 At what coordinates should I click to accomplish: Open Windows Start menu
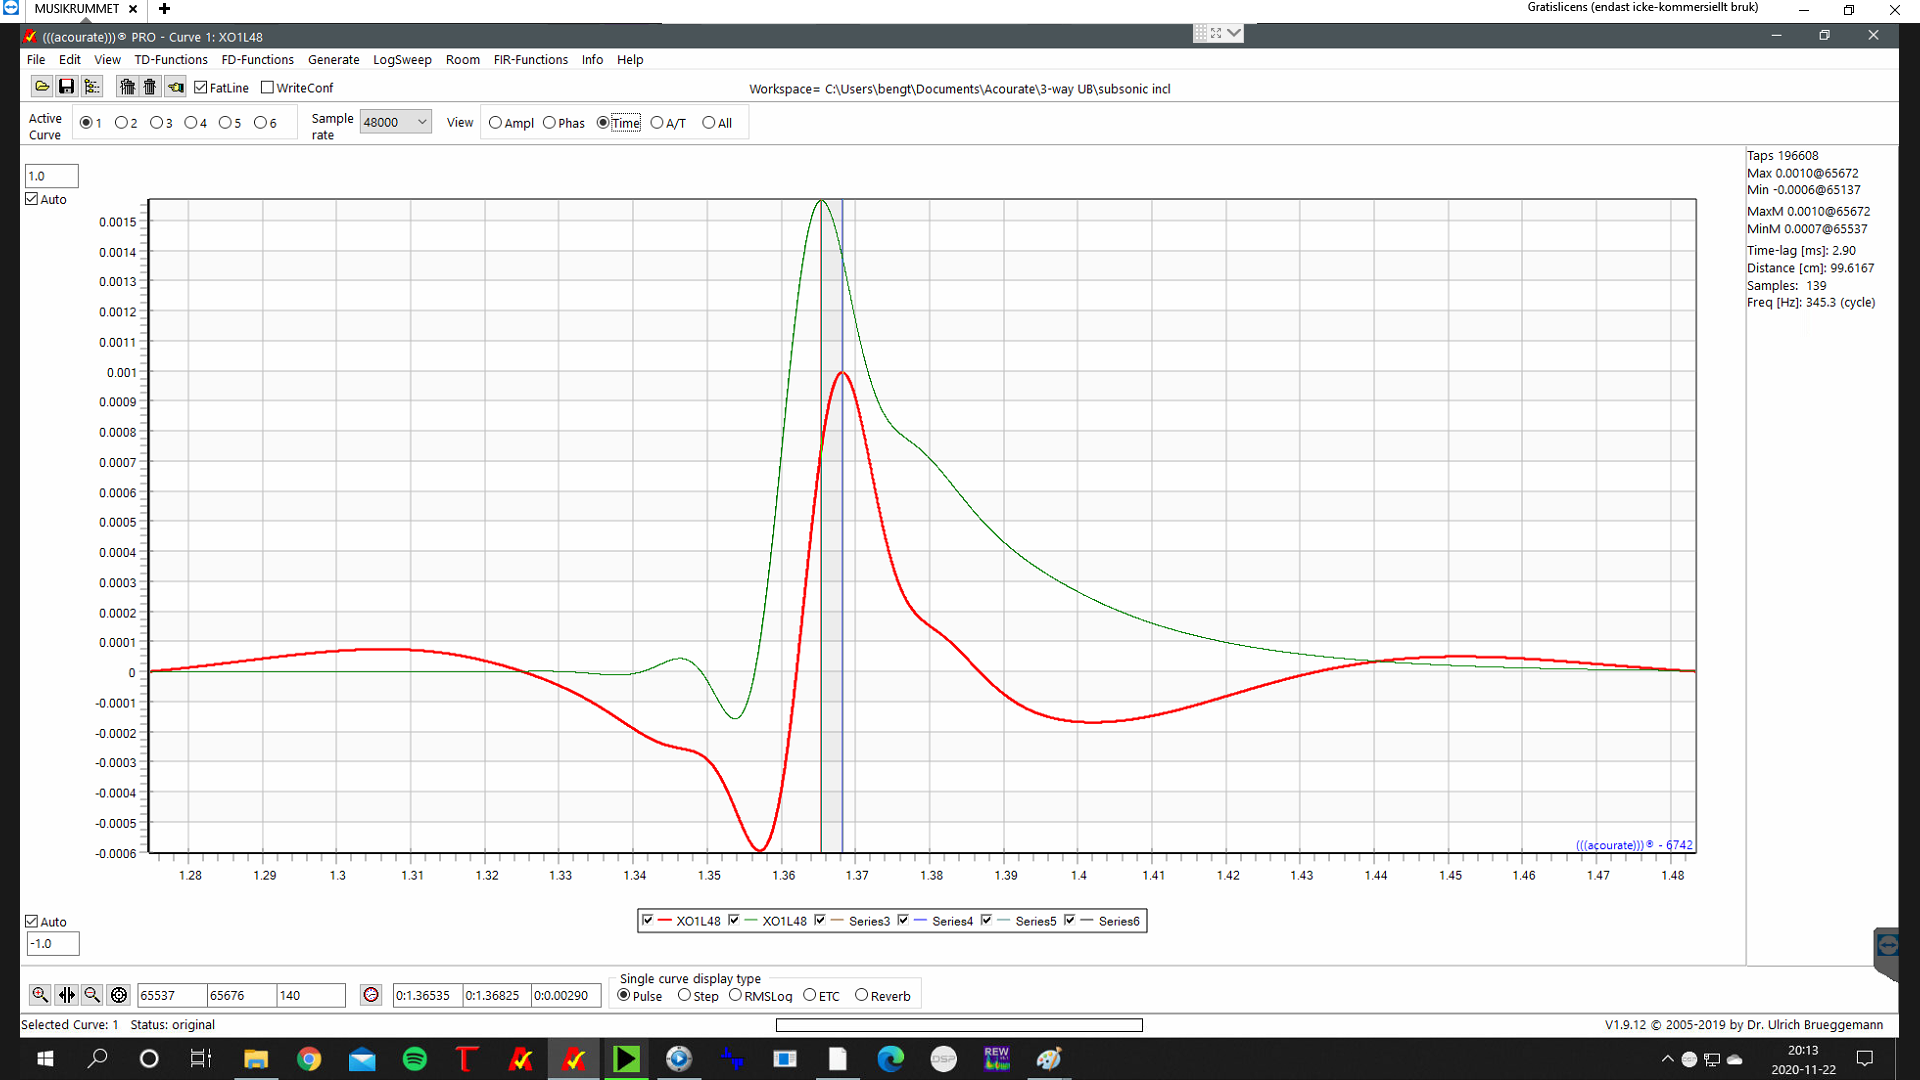[45, 1059]
